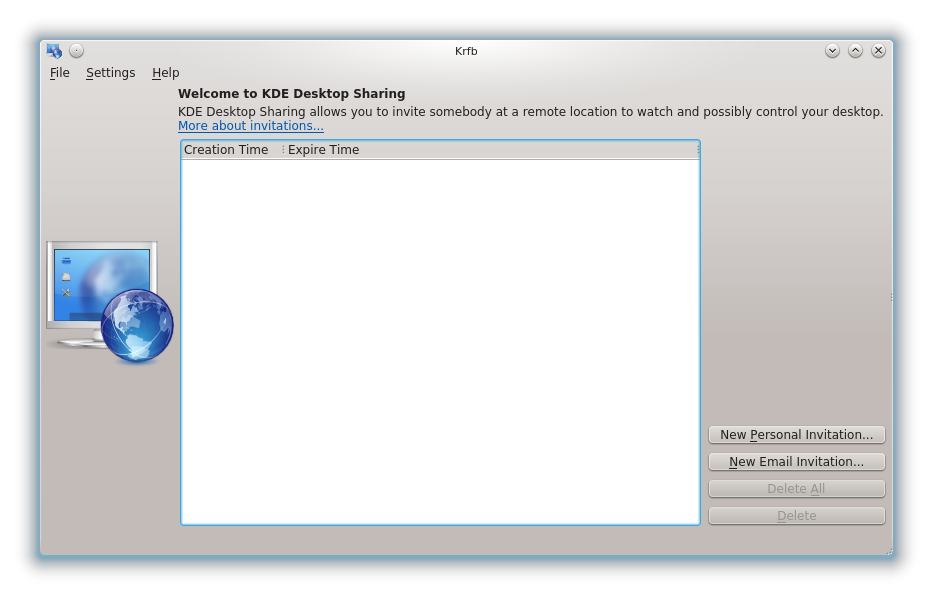
Task: Sort by Creation Time column header
Action: (232, 150)
